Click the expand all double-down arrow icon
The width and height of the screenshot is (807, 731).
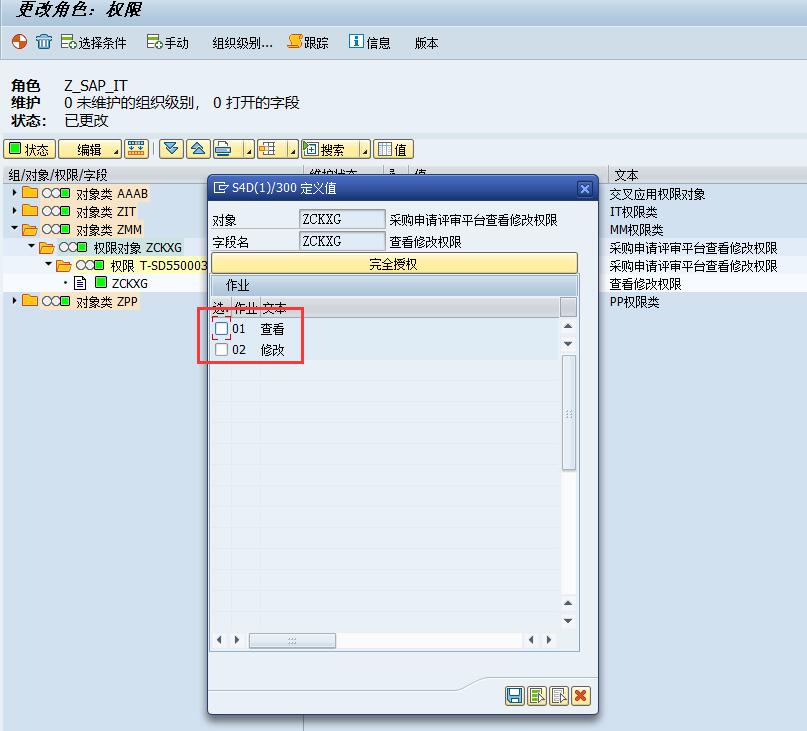(171, 149)
